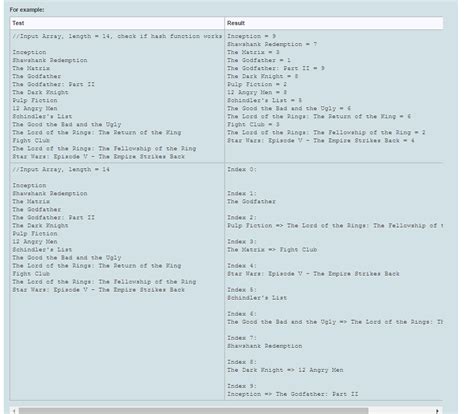
Task: Click the "Index 3:" label
Action: [x=242, y=241]
